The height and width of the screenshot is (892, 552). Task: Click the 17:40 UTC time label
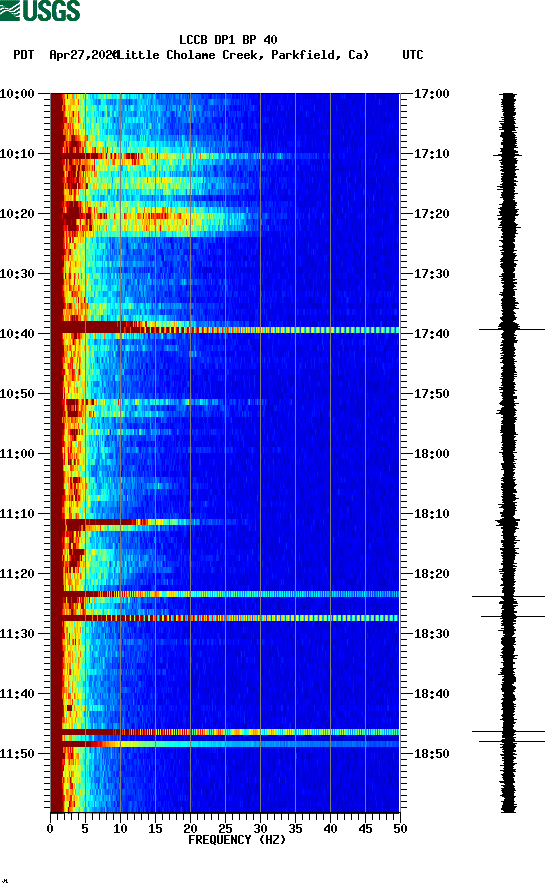431,334
